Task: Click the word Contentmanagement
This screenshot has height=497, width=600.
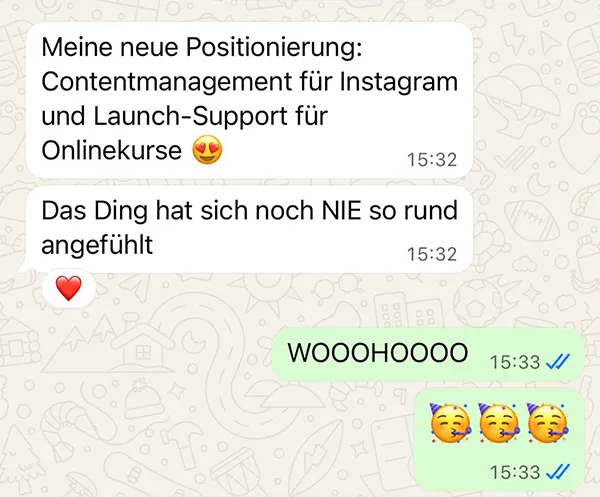Action: tap(167, 82)
